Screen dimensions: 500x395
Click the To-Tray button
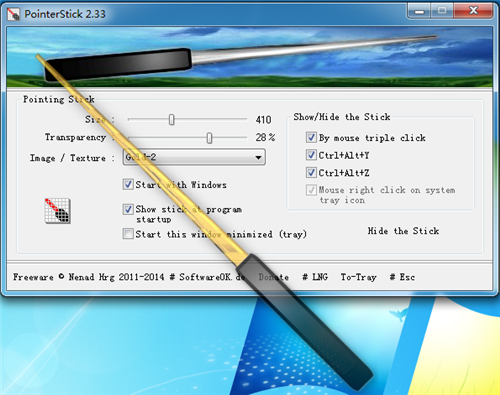(x=358, y=277)
